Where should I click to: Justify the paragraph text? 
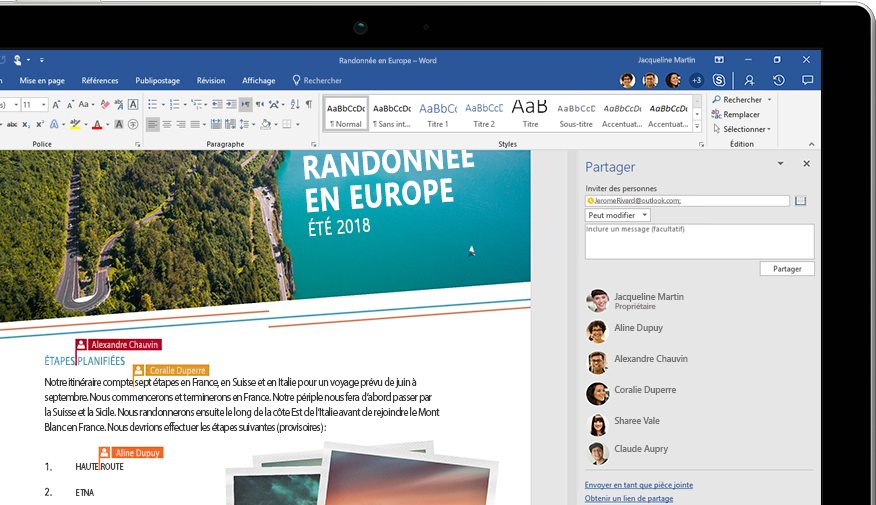point(194,124)
